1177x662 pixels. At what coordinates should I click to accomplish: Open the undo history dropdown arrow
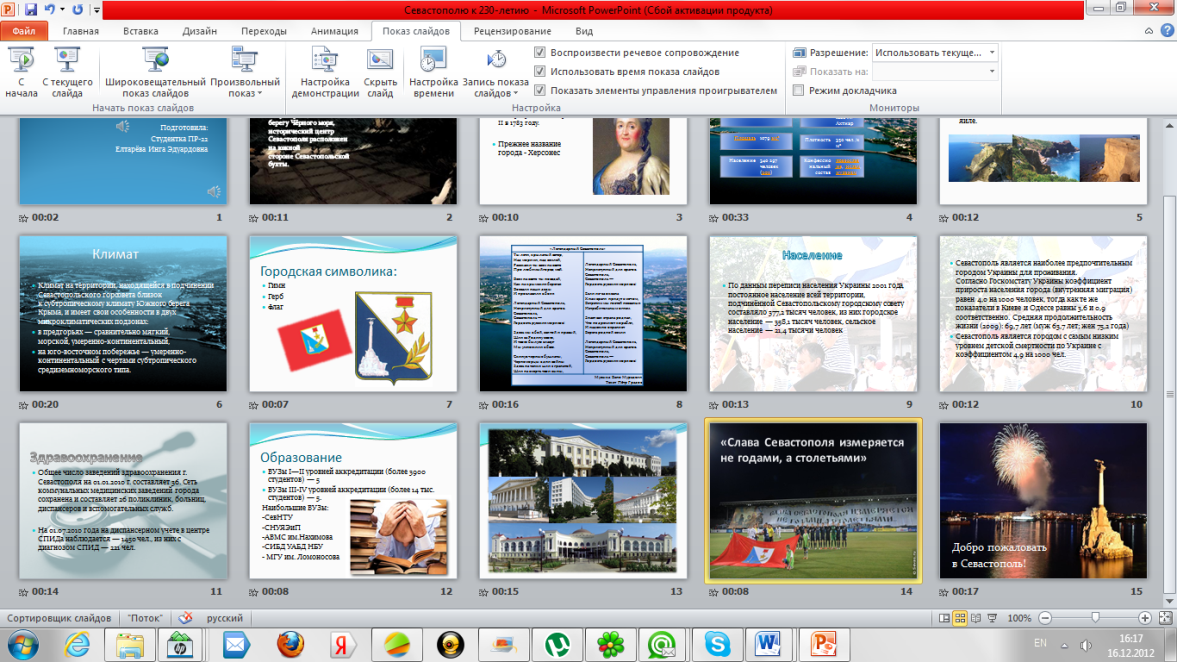click(62, 10)
